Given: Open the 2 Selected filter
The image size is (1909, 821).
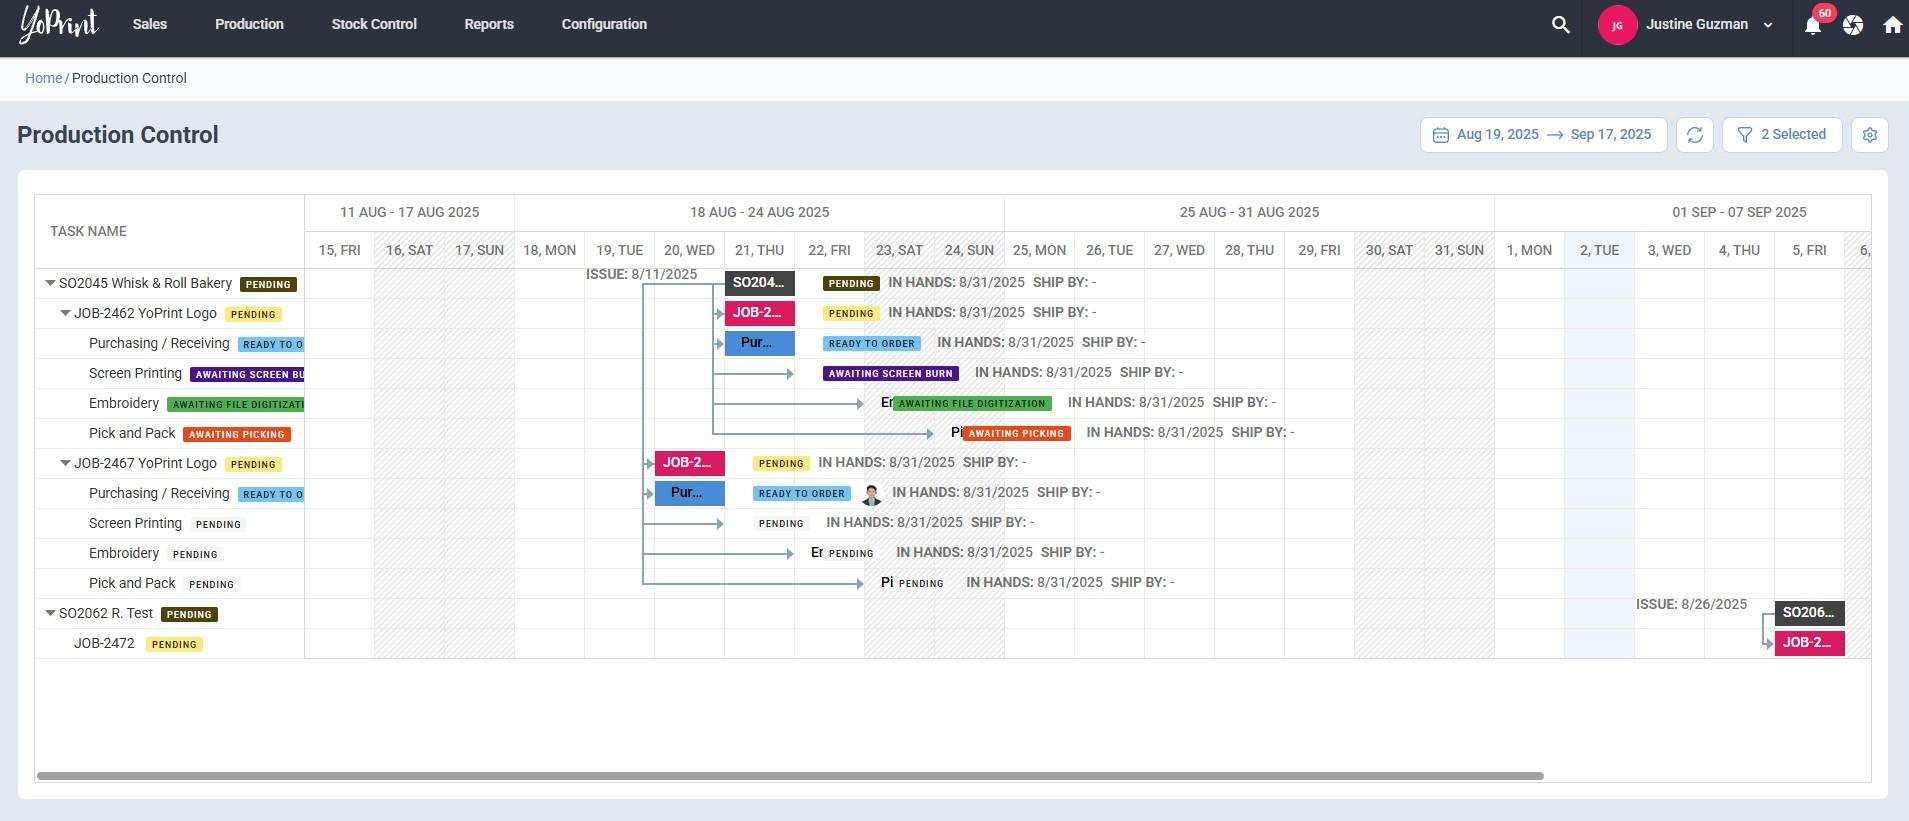Looking at the screenshot, I should tap(1781, 135).
